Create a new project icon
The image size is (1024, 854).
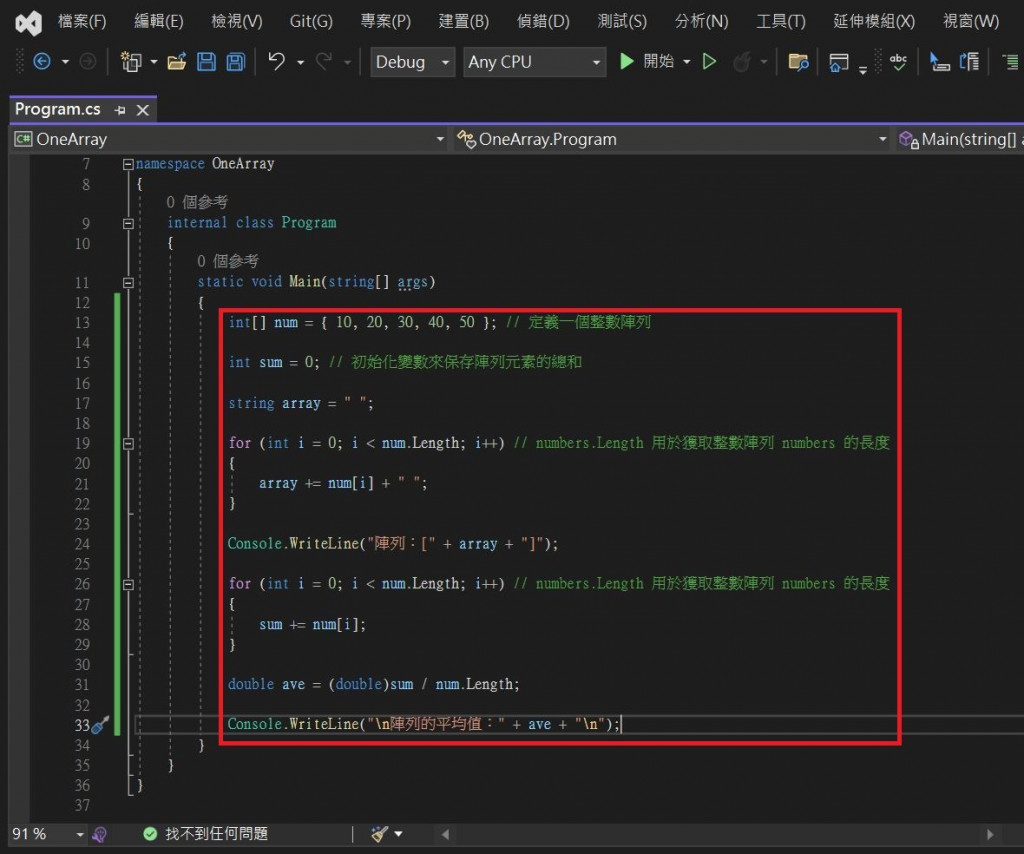[x=131, y=62]
